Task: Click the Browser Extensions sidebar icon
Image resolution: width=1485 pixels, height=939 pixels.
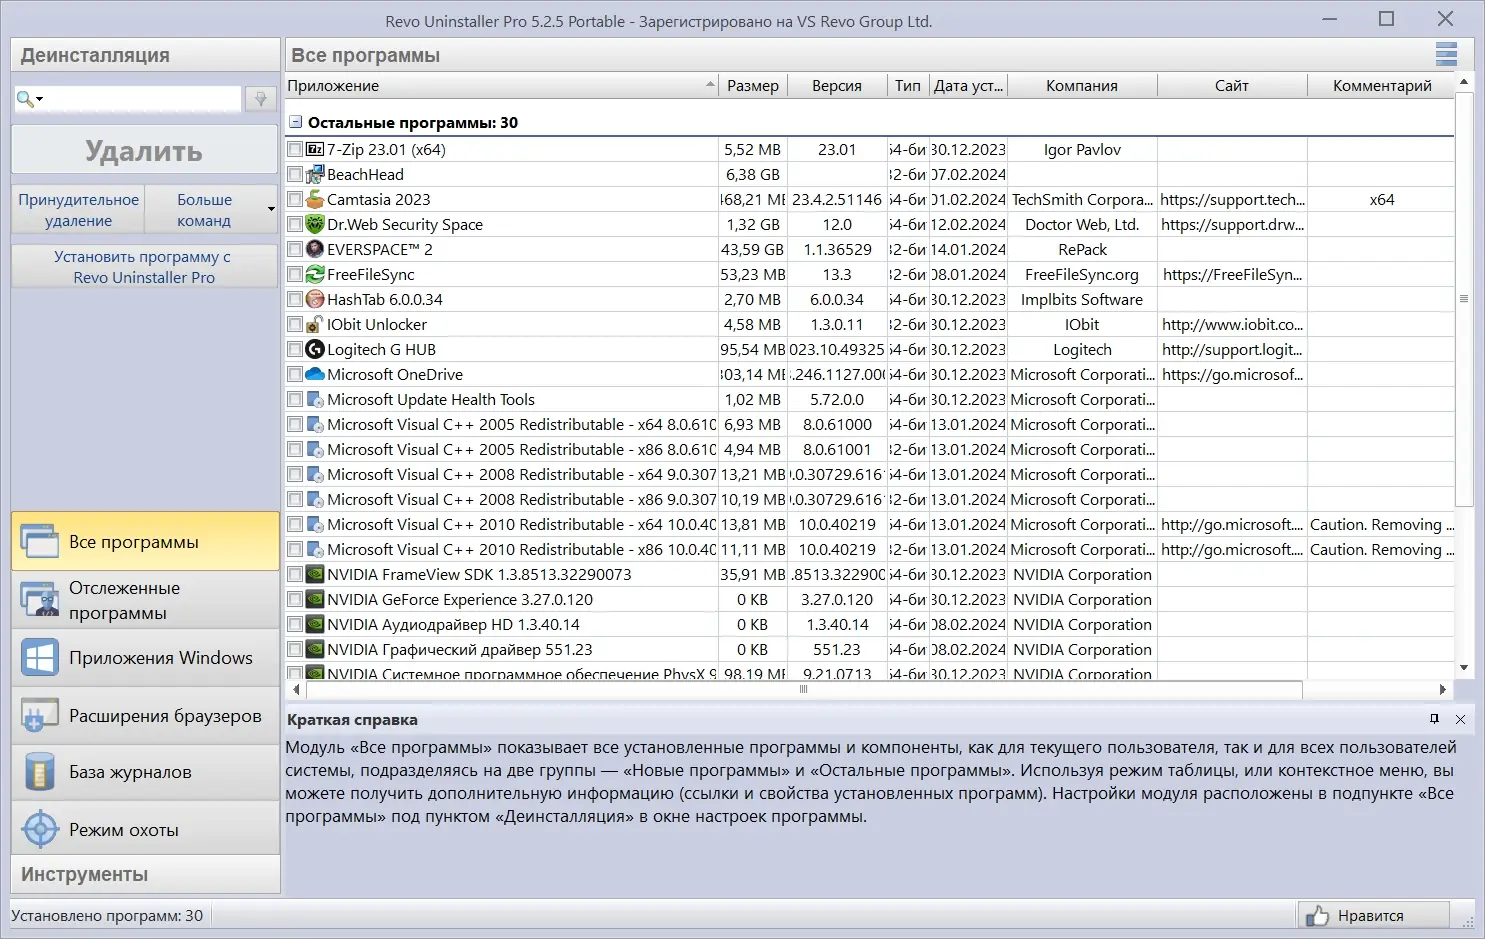Action: (40, 716)
